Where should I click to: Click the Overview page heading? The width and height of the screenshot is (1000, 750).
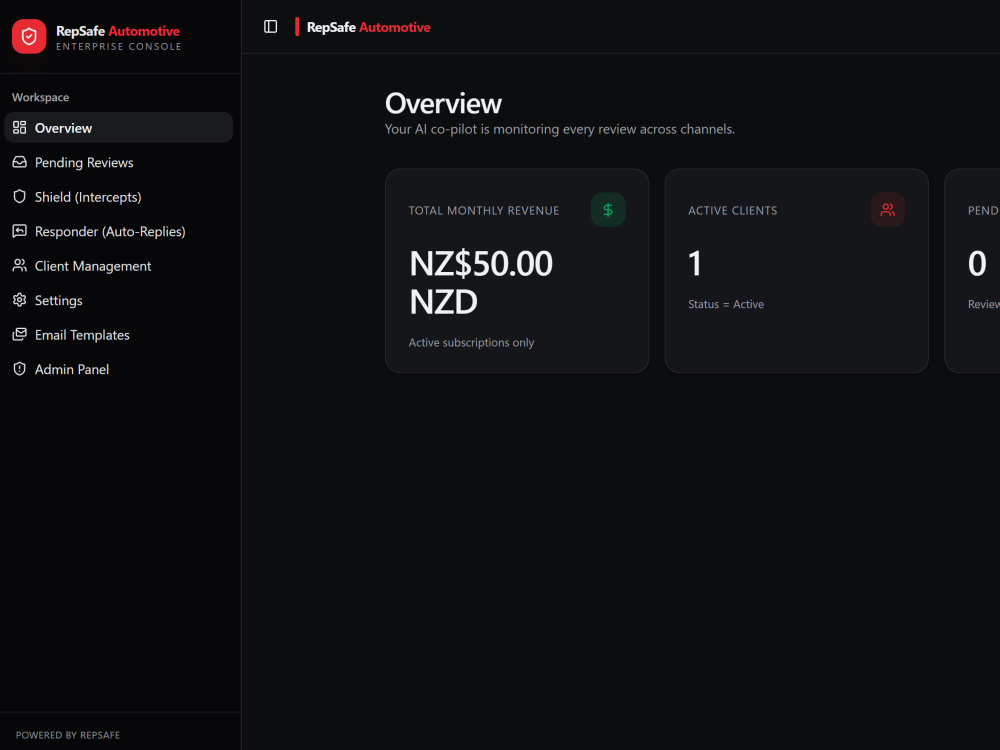tap(443, 103)
